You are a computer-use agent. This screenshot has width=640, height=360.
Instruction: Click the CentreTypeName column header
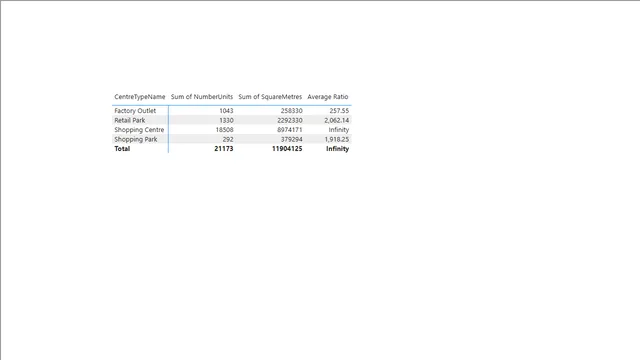(x=140, y=97)
